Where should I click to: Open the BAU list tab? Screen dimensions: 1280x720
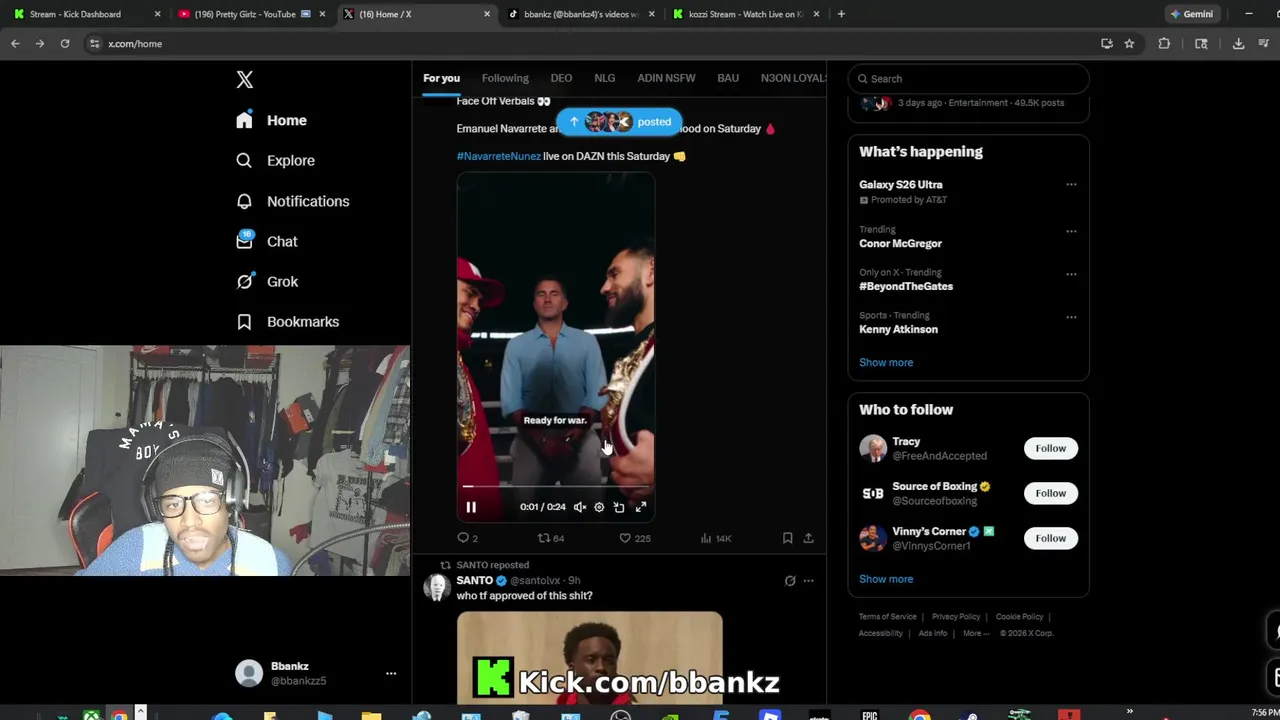point(728,78)
